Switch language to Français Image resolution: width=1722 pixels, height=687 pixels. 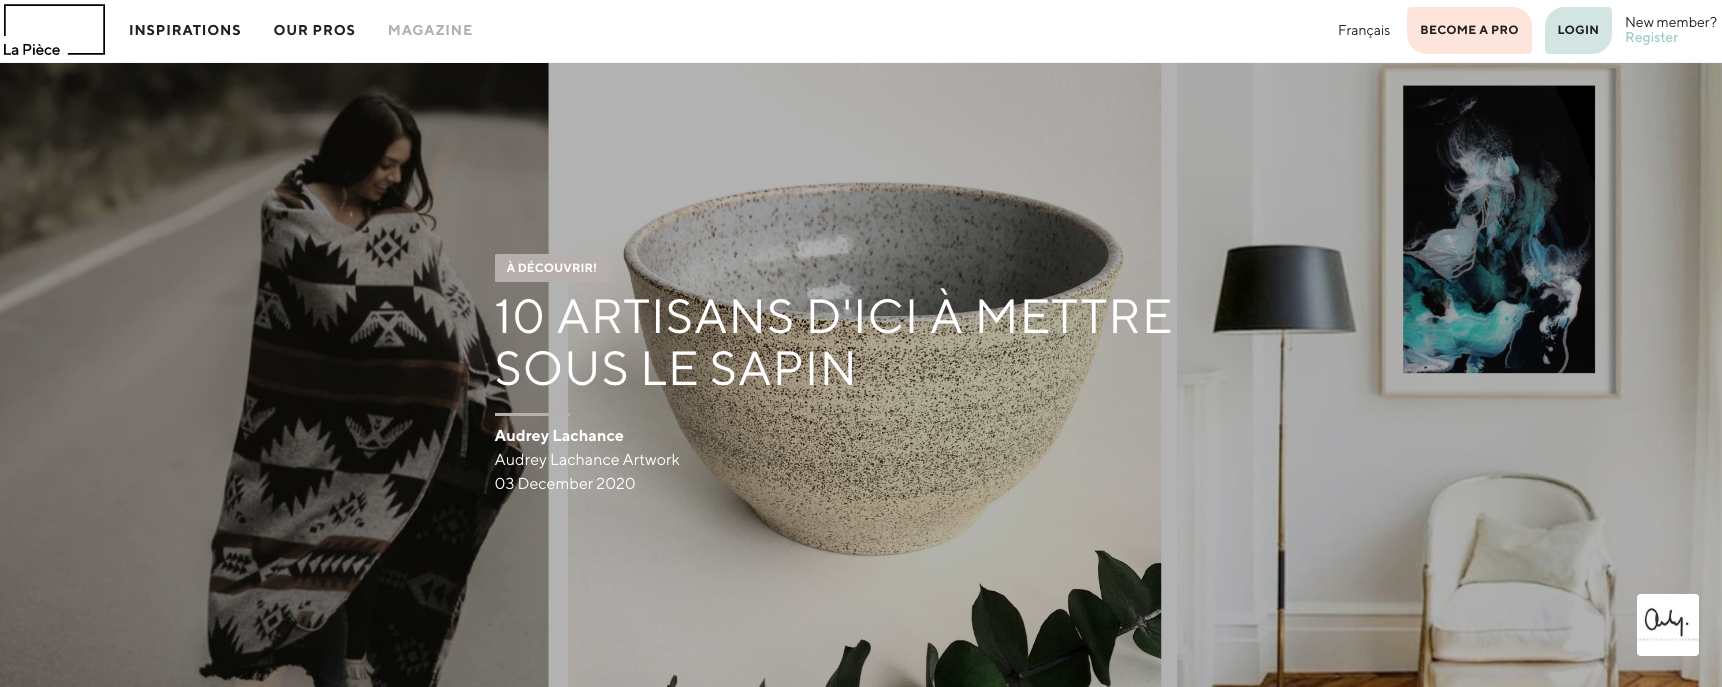coord(1363,30)
